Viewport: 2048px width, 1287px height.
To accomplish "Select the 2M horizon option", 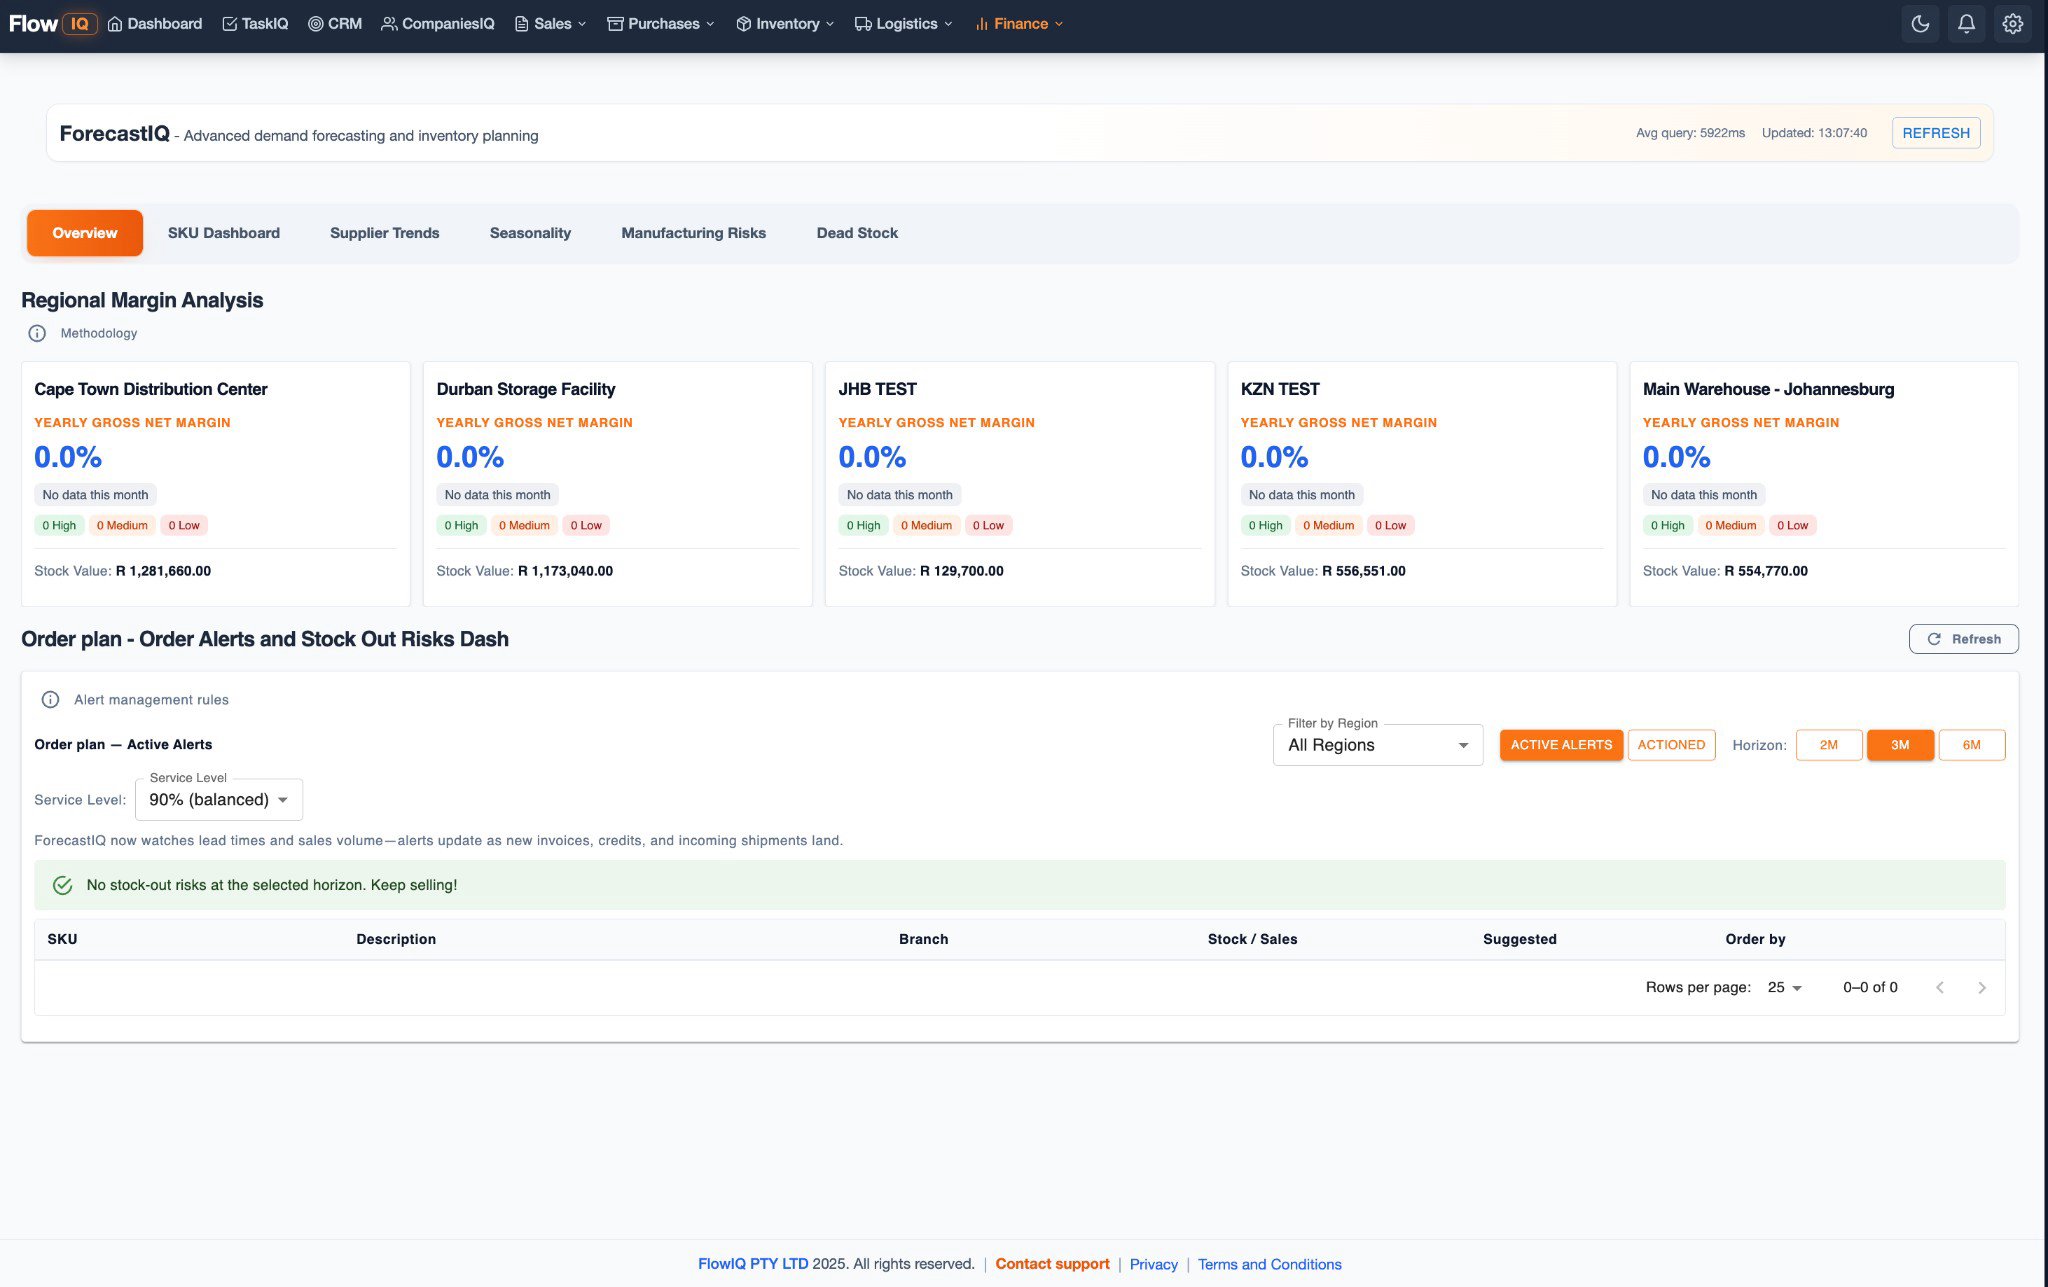I will point(1829,744).
